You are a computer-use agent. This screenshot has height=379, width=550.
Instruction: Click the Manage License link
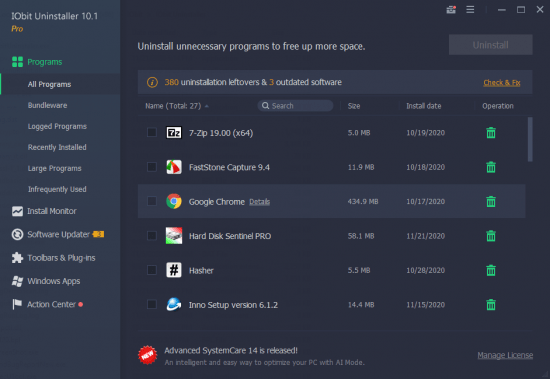(x=505, y=355)
